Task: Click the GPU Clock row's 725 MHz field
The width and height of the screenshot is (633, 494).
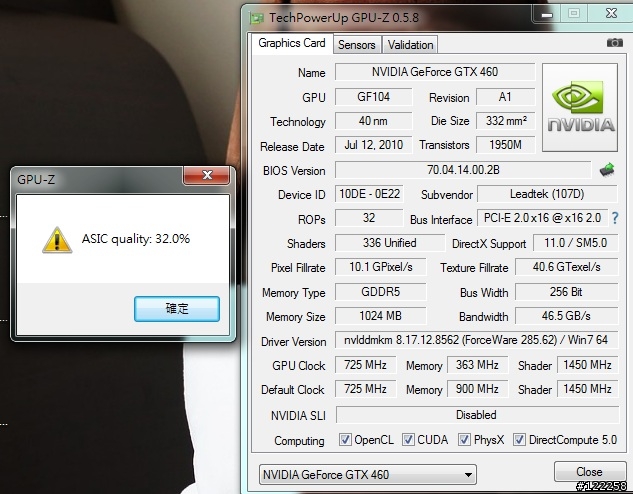Action: click(x=365, y=365)
